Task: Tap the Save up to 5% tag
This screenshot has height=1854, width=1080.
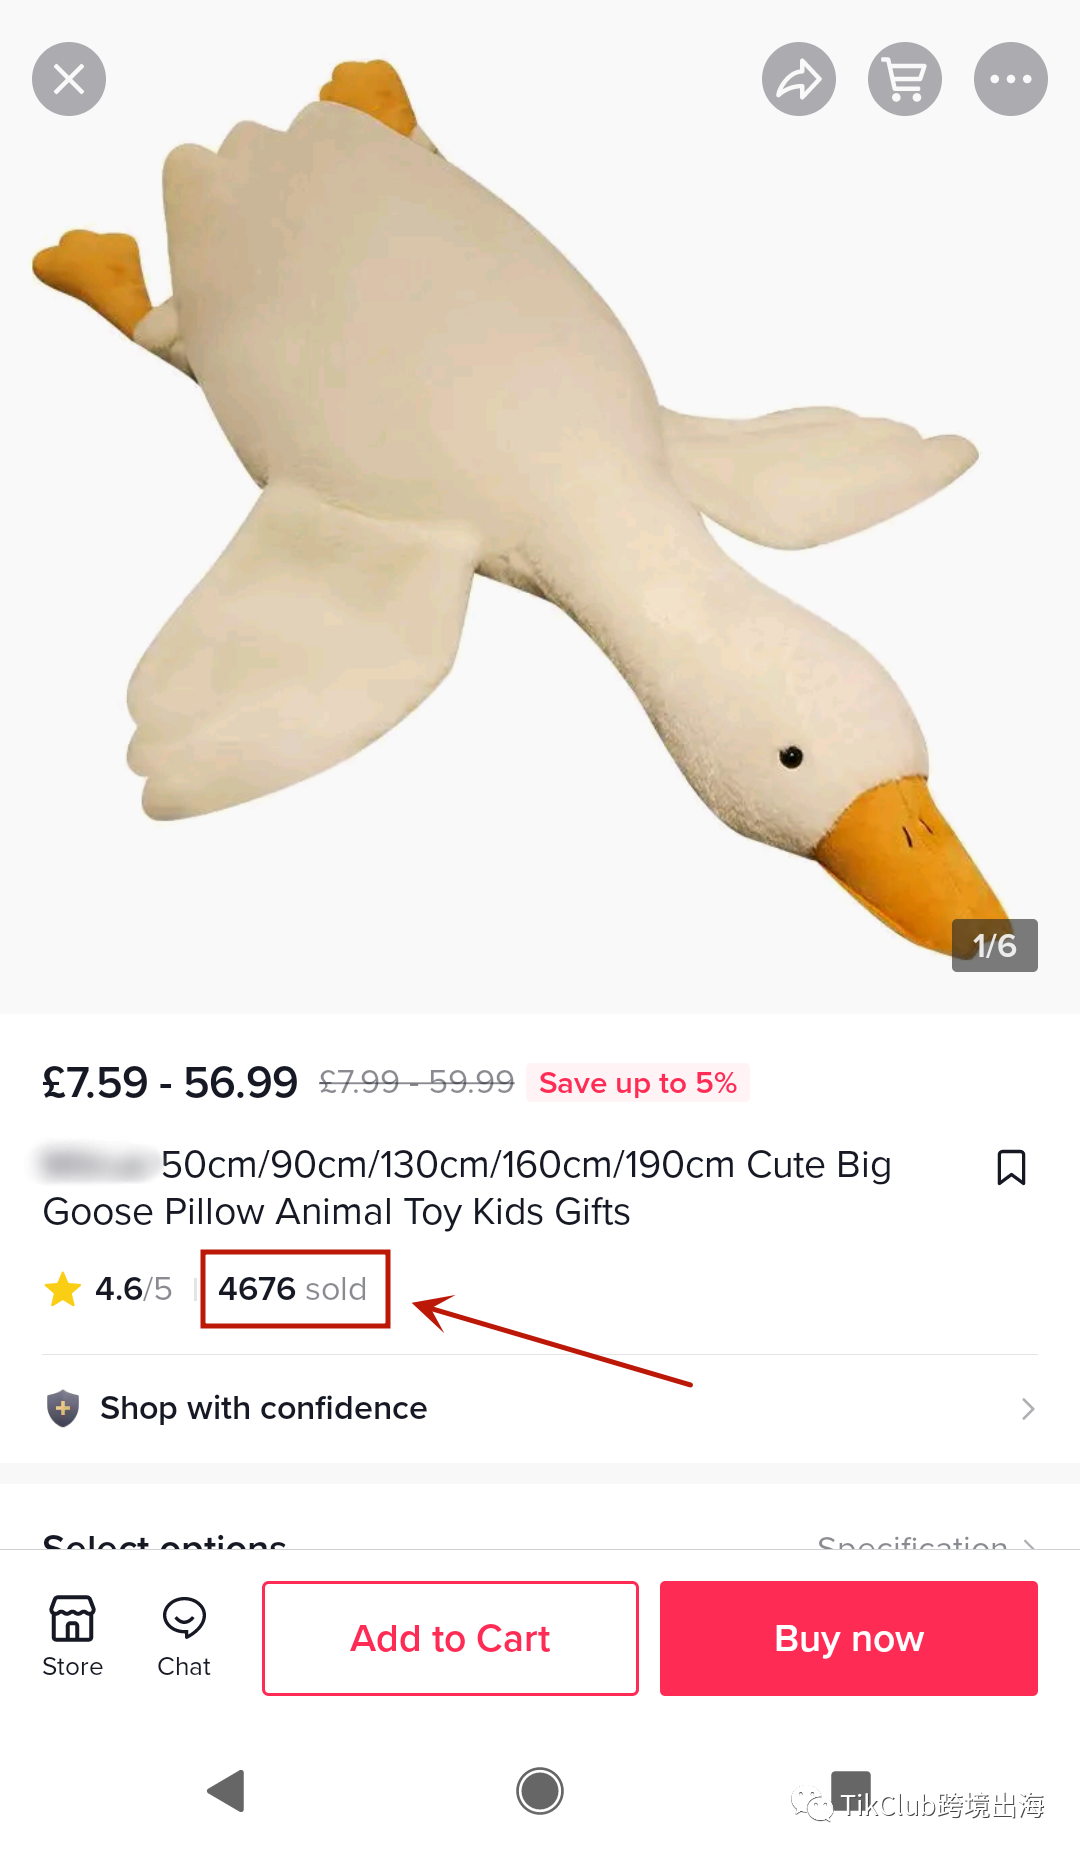Action: point(638,1083)
